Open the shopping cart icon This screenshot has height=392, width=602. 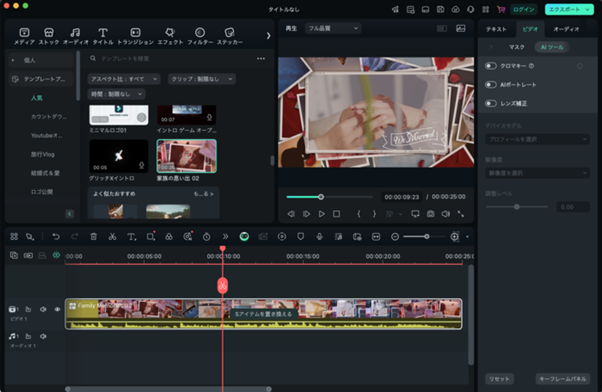click(x=501, y=9)
